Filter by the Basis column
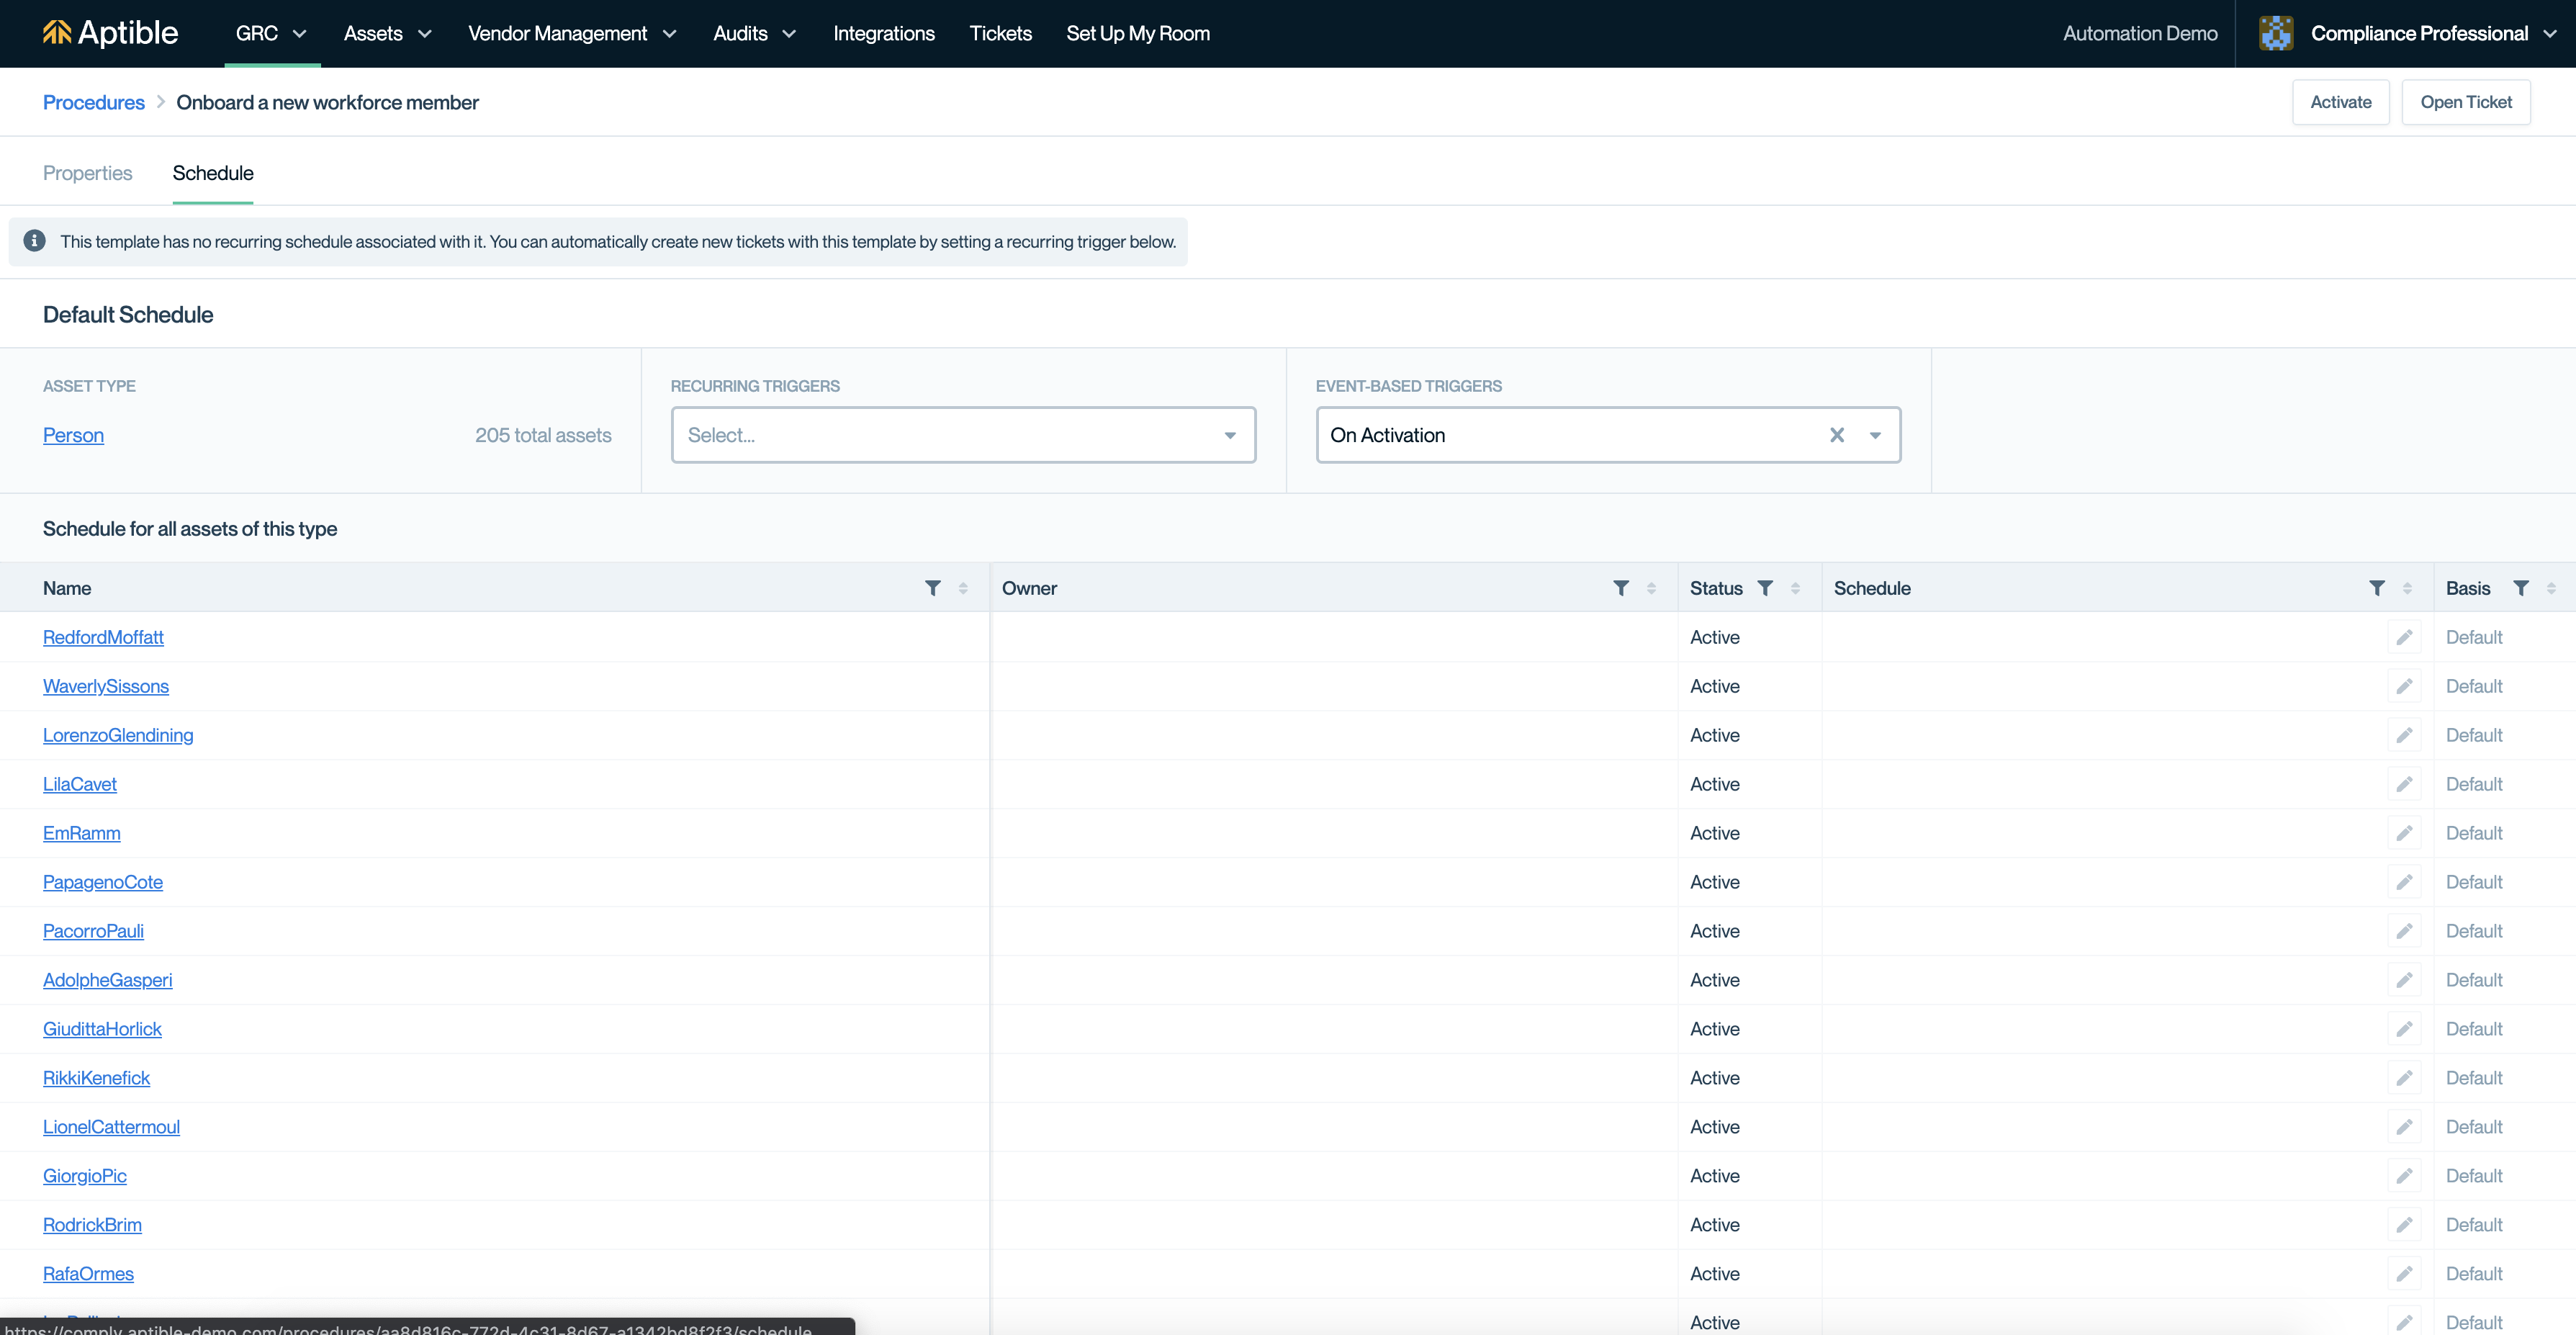The width and height of the screenshot is (2576, 1335). click(x=2521, y=588)
